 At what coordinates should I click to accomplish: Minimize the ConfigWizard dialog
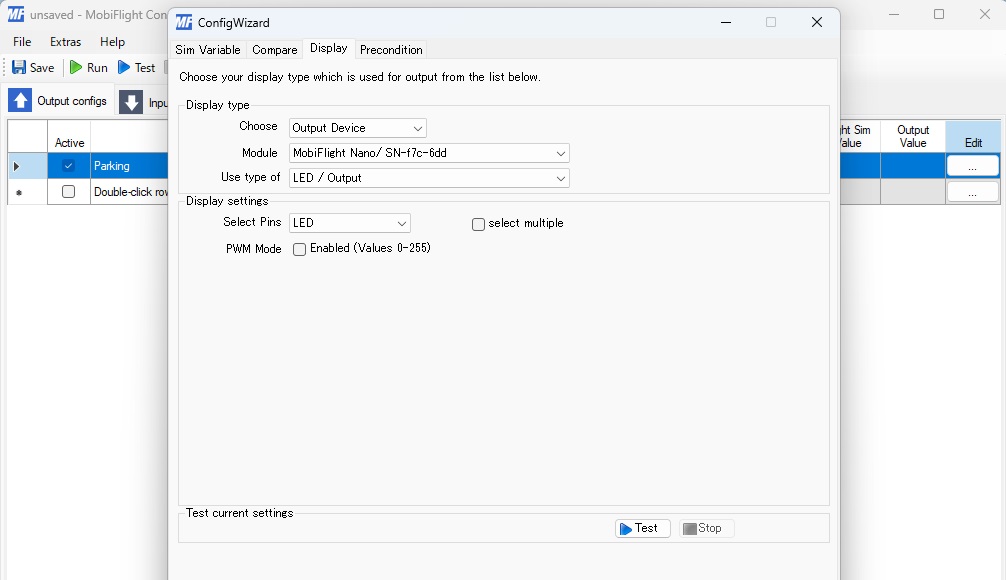click(x=726, y=22)
